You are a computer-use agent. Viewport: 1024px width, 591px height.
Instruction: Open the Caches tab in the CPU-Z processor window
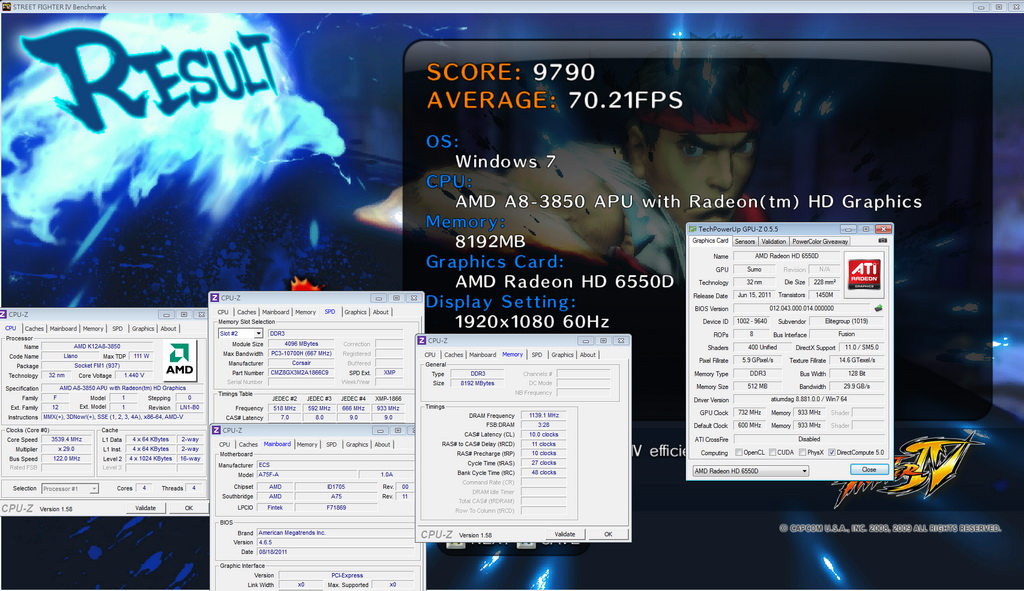click(x=34, y=328)
